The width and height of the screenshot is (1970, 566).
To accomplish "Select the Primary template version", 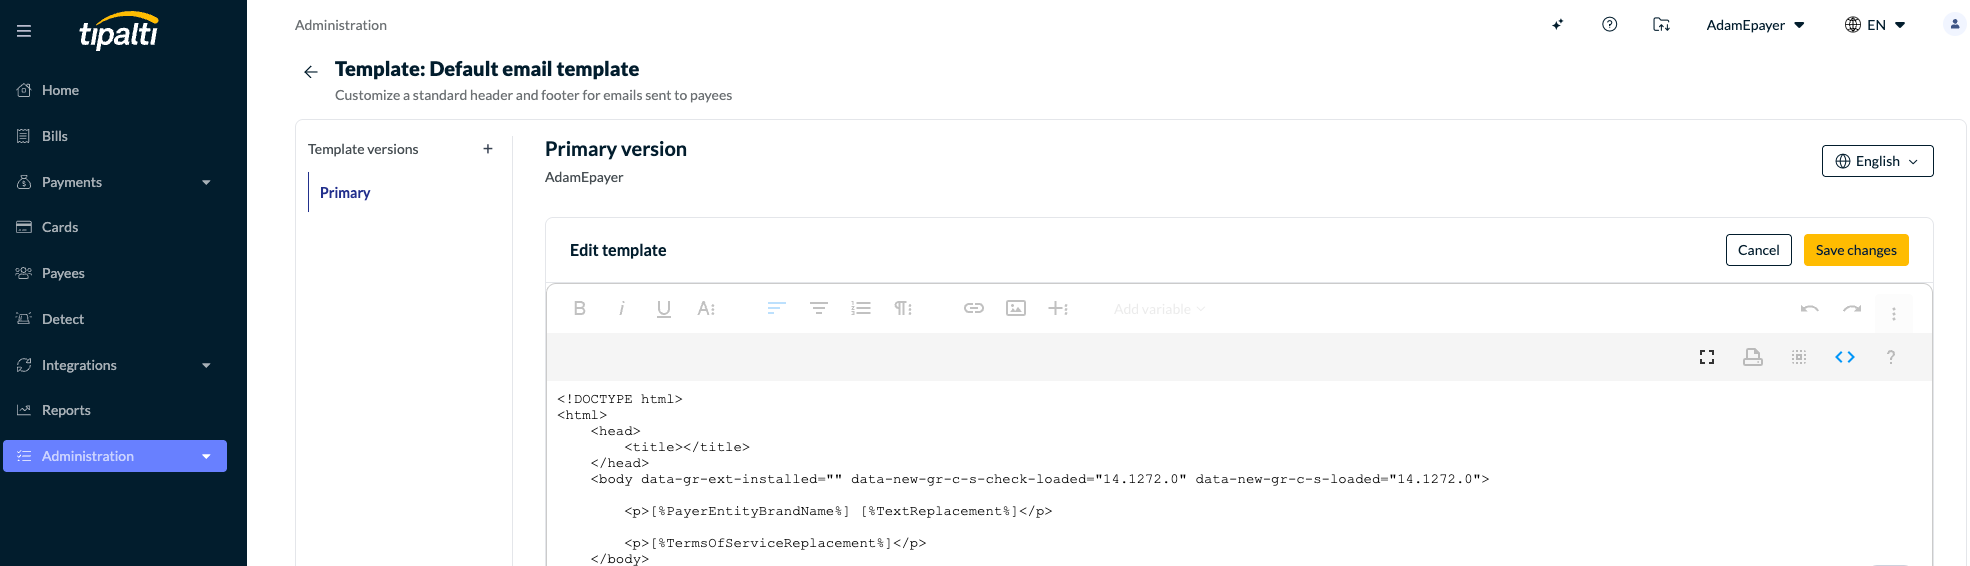I will [345, 193].
